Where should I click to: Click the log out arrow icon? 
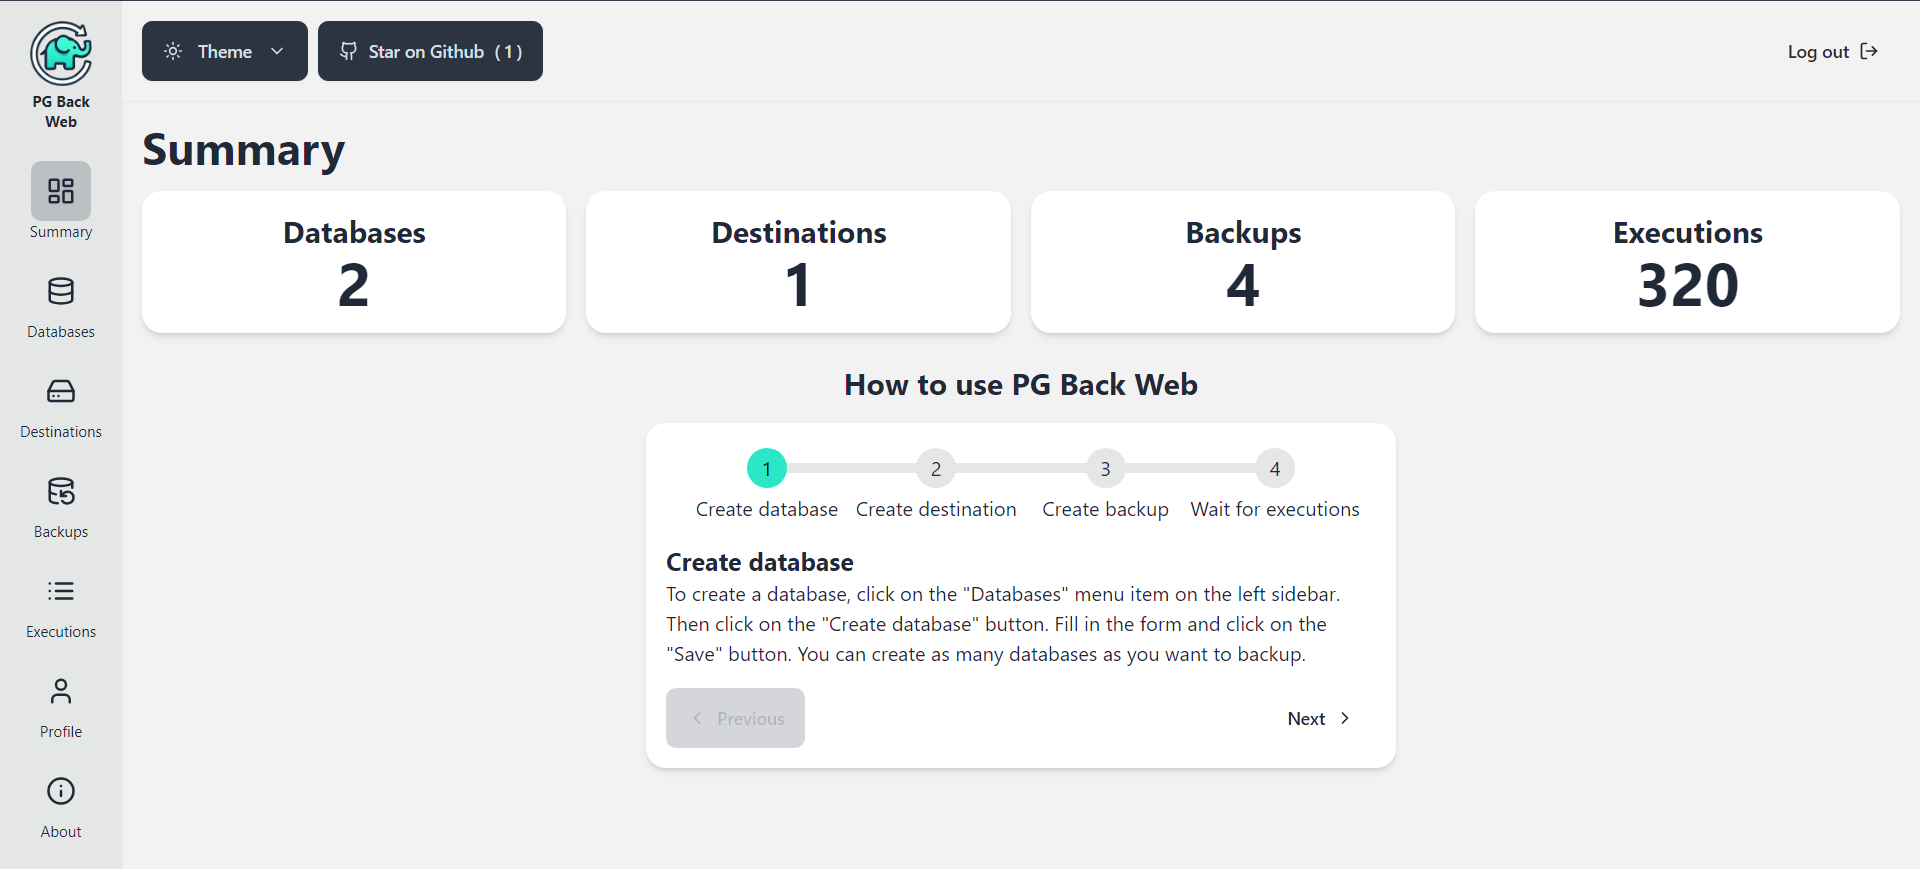coord(1869,51)
